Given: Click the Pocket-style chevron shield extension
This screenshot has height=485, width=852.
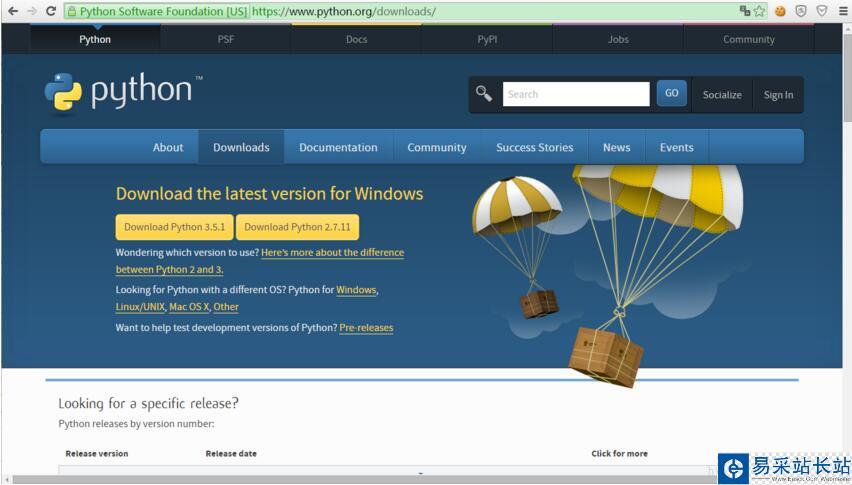Looking at the screenshot, I should [x=822, y=11].
